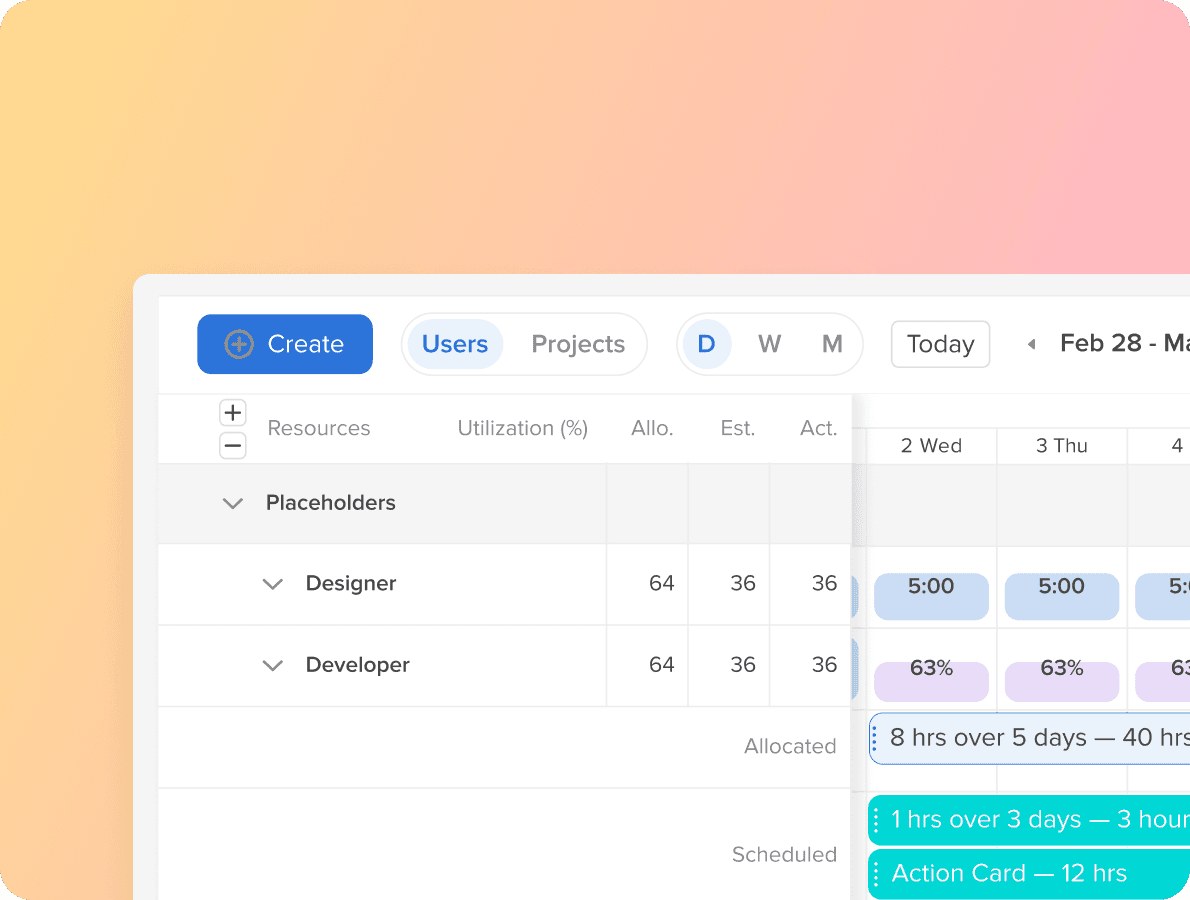Click the drag handle on the 8 hrs allocation bar

point(877,737)
